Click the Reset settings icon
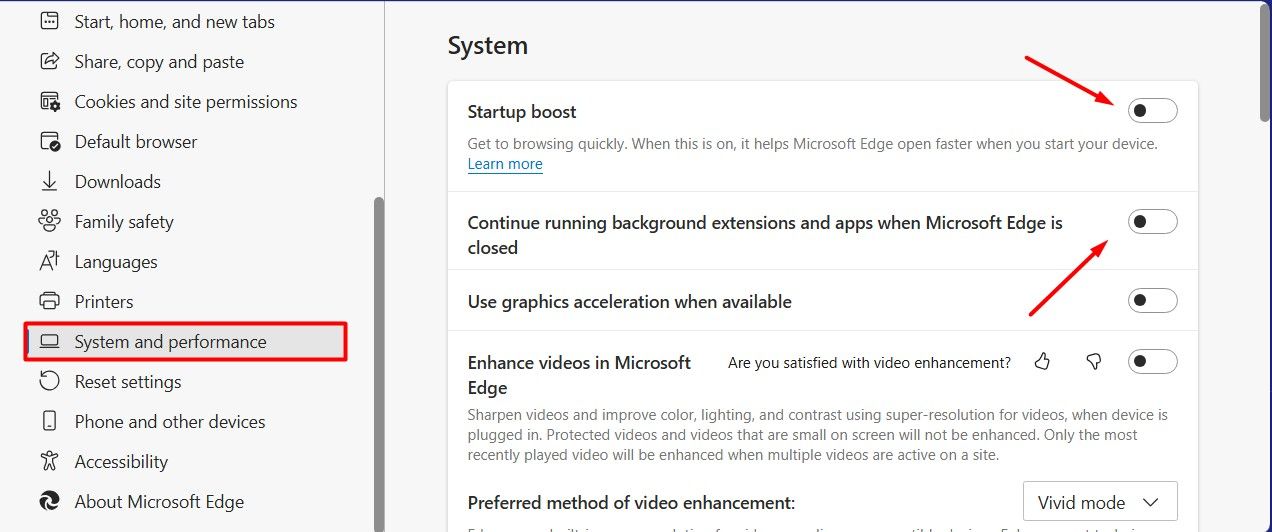 pos(49,381)
